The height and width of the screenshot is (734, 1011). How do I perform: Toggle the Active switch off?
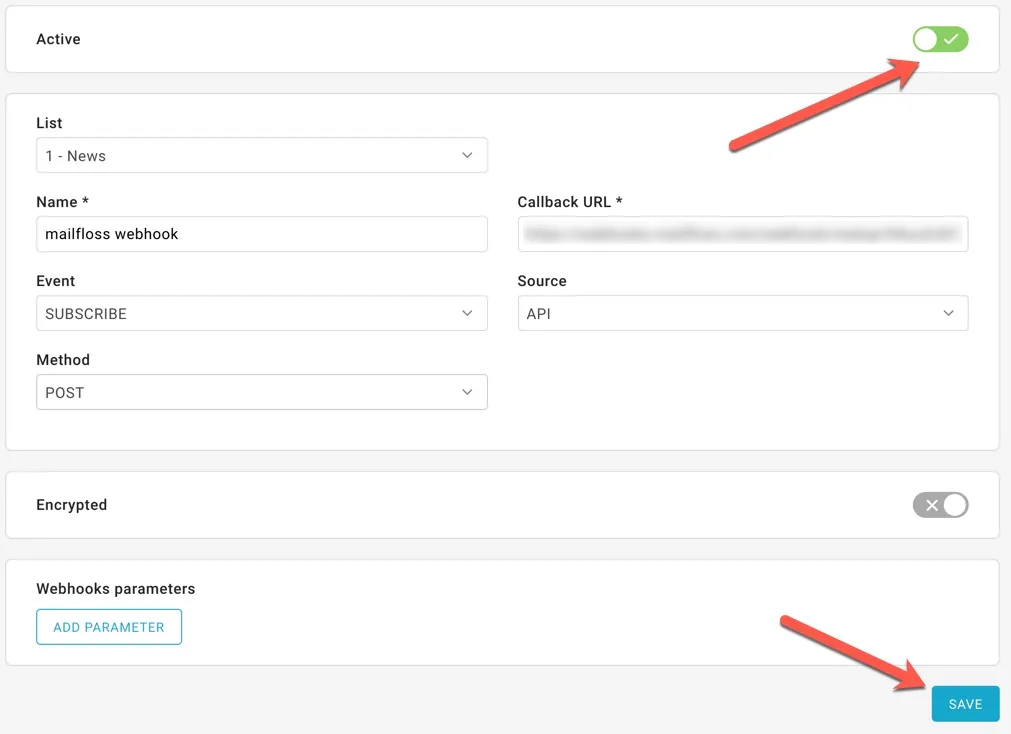pos(940,39)
